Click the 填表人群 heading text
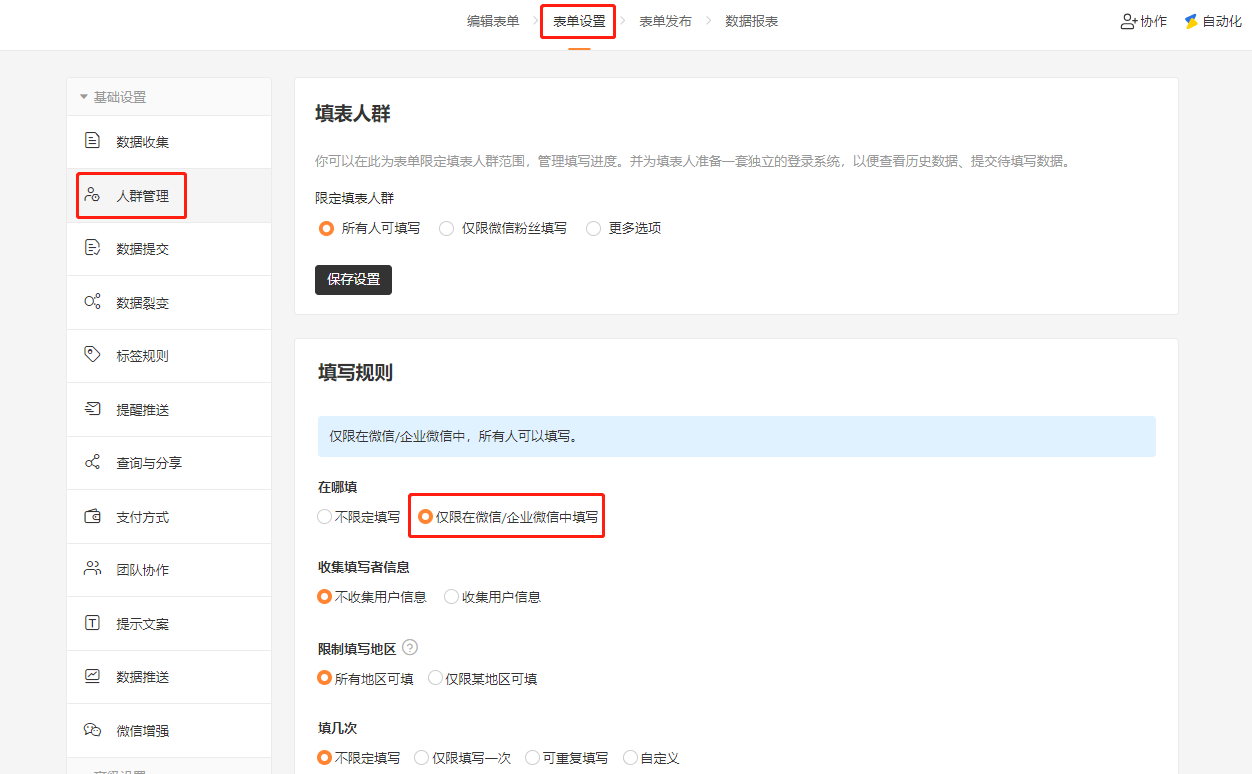Screen dimensions: 1252x774 [x=353, y=114]
